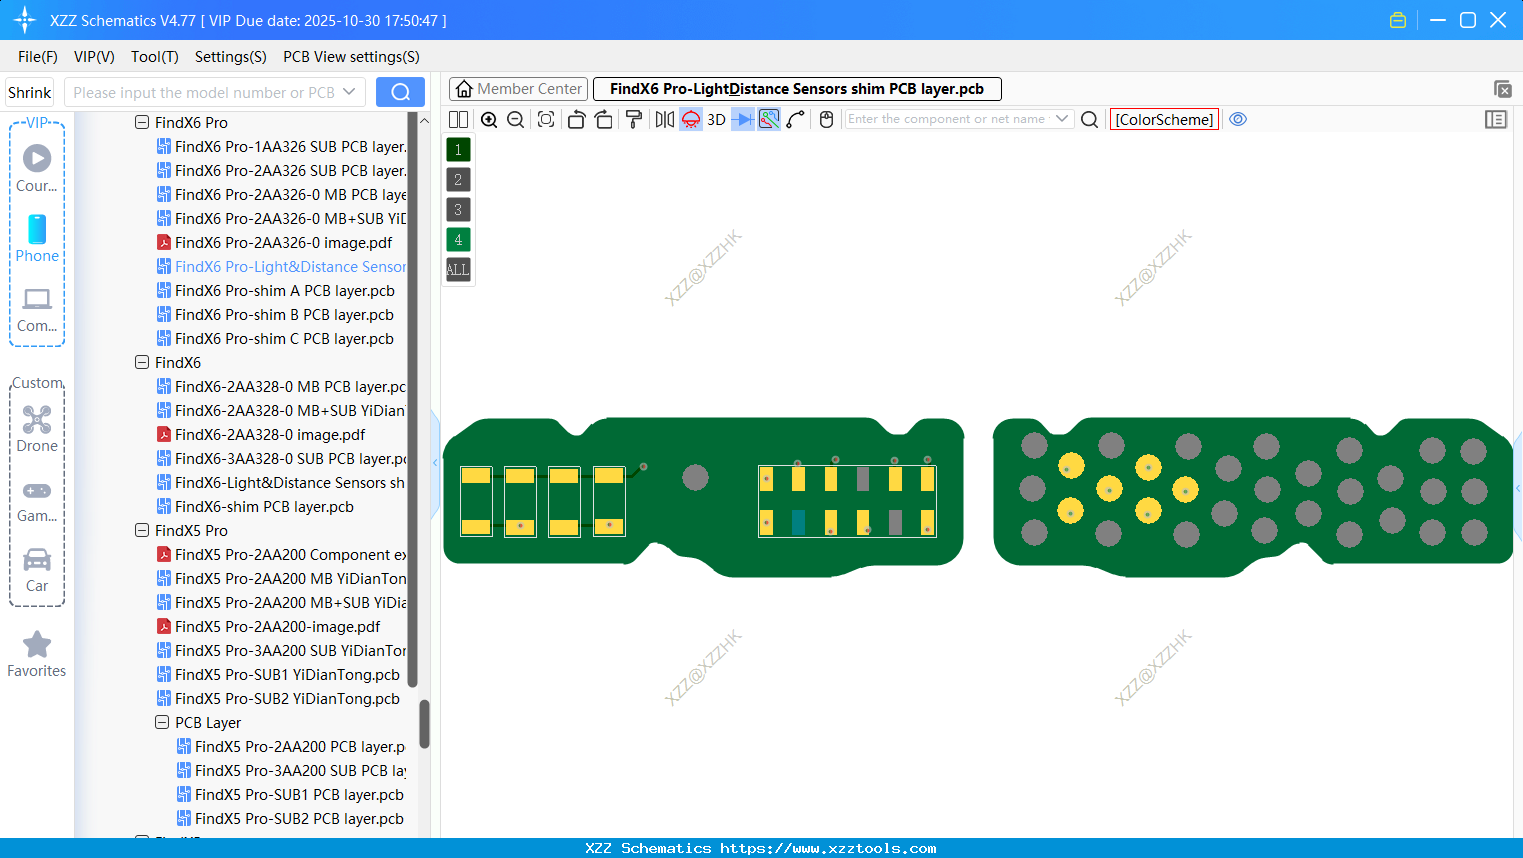
Task: Click the file tree vertical scrollbar thumb
Action: point(424,724)
